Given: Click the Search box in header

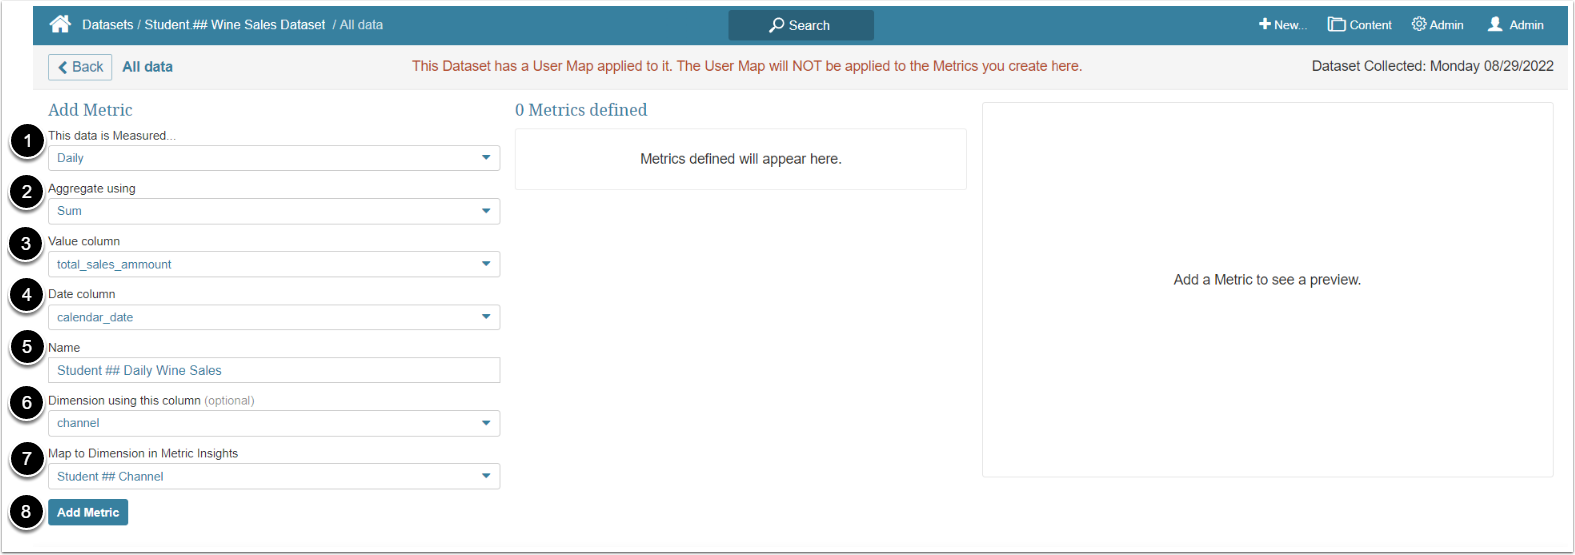Looking at the screenshot, I should [801, 25].
